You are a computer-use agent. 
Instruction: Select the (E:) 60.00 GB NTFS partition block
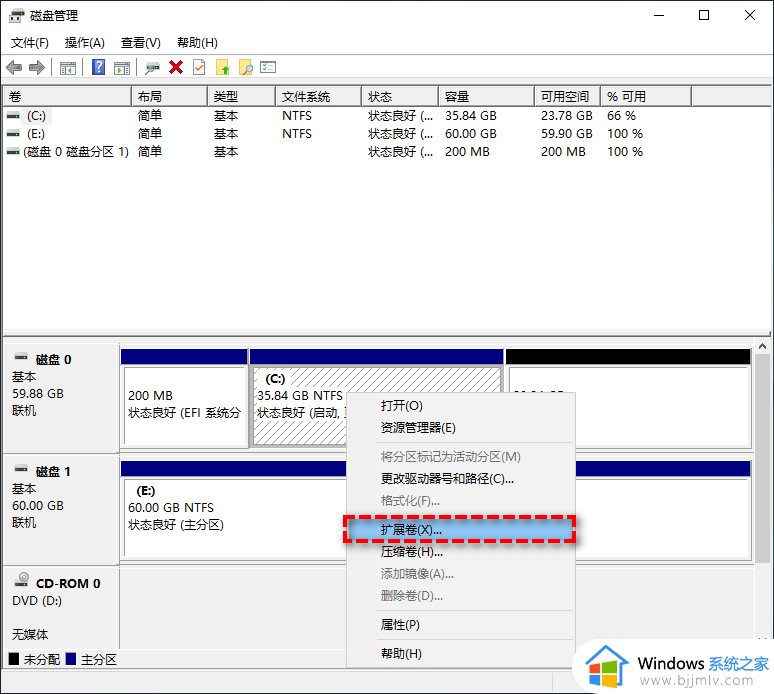pos(233,510)
